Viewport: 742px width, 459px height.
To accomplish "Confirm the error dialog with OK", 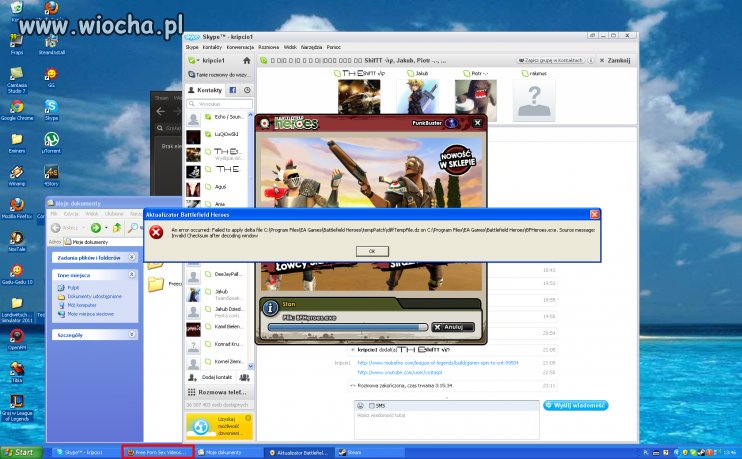I will (x=372, y=251).
